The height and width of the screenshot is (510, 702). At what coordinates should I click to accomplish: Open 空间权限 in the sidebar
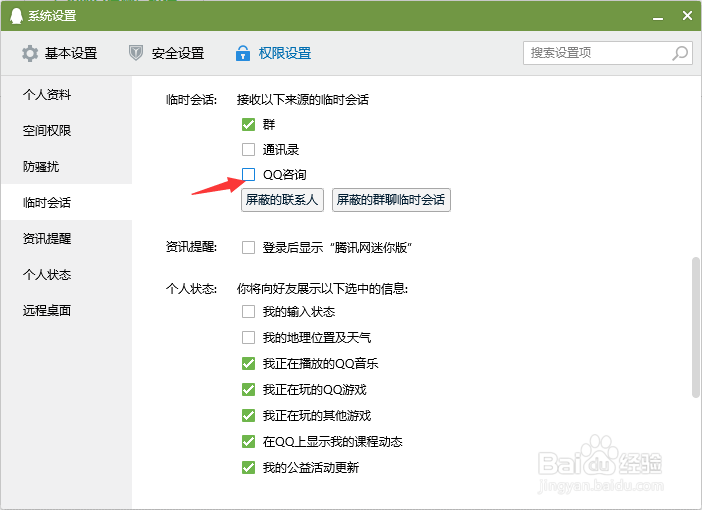tap(66, 130)
